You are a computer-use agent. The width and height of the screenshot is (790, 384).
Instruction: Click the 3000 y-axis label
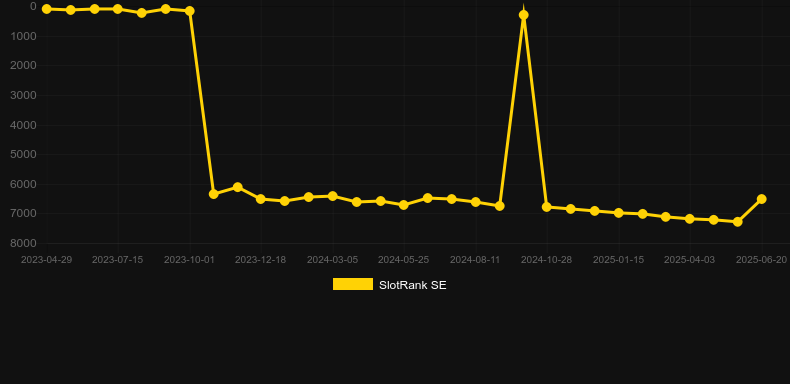(24, 95)
